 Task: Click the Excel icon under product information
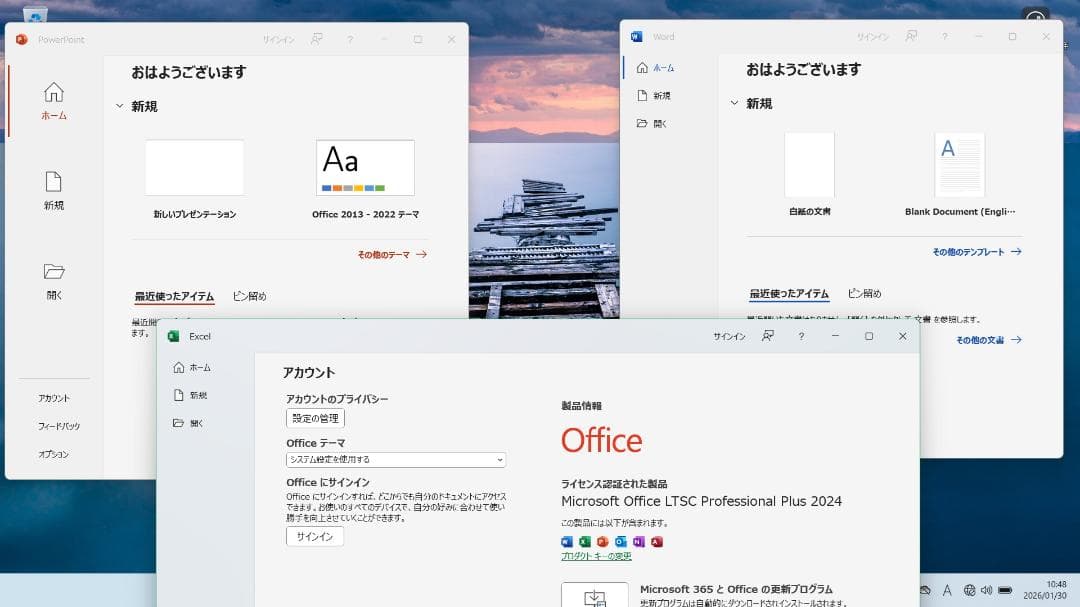click(585, 541)
